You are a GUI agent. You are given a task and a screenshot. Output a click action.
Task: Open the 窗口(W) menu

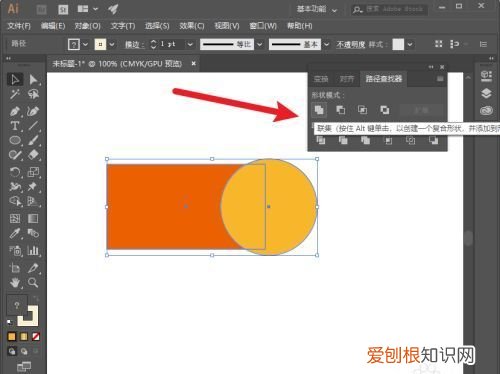pyautogui.click(x=263, y=26)
